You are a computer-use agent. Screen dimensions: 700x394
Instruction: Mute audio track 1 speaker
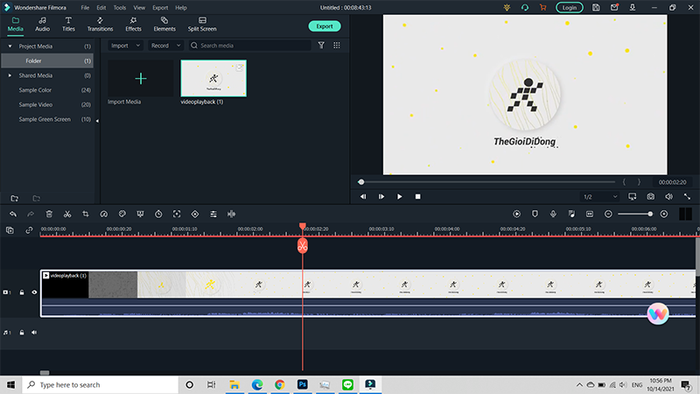click(x=34, y=332)
